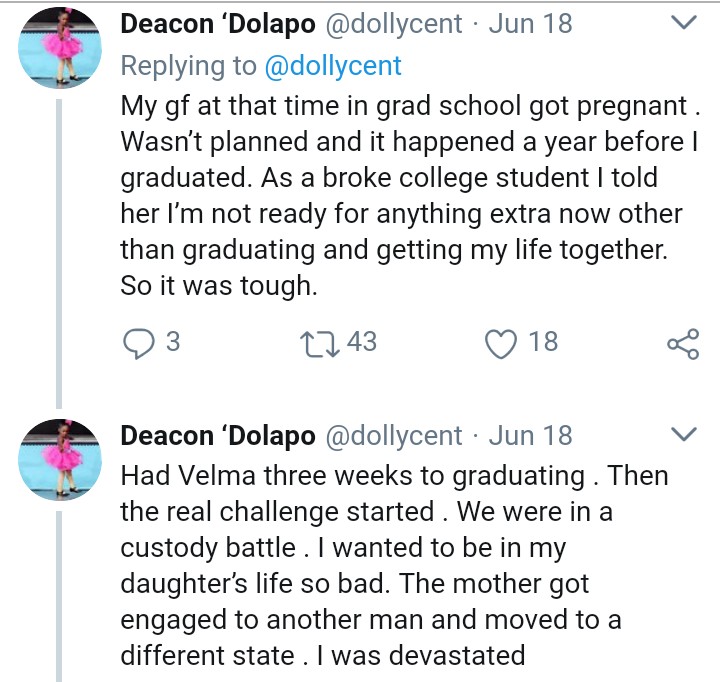Click the reply count showing 3
The image size is (720, 682).
click(172, 342)
